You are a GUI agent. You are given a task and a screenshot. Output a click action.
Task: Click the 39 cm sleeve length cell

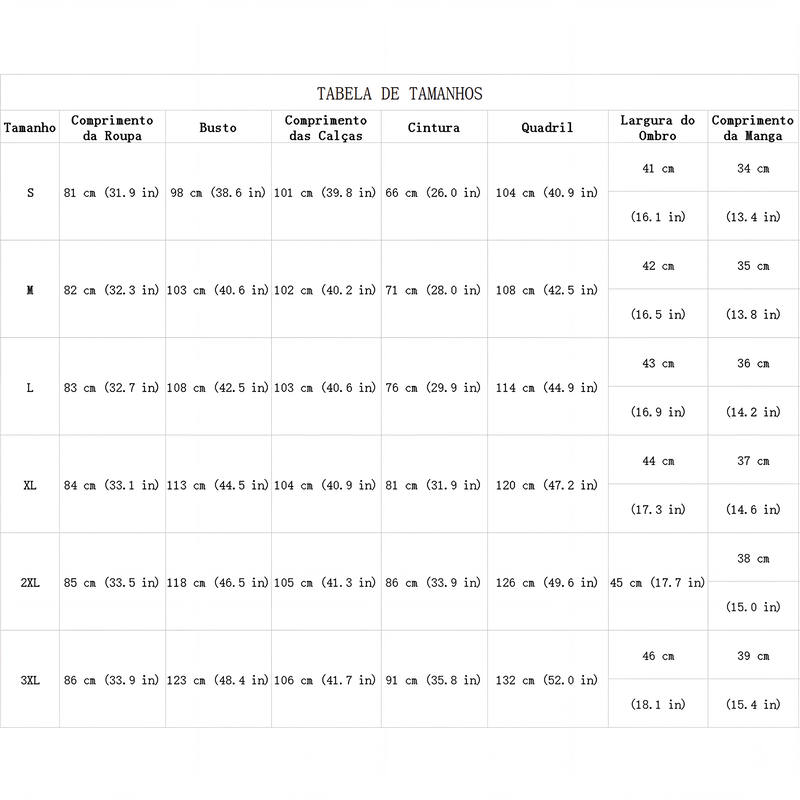click(753, 656)
